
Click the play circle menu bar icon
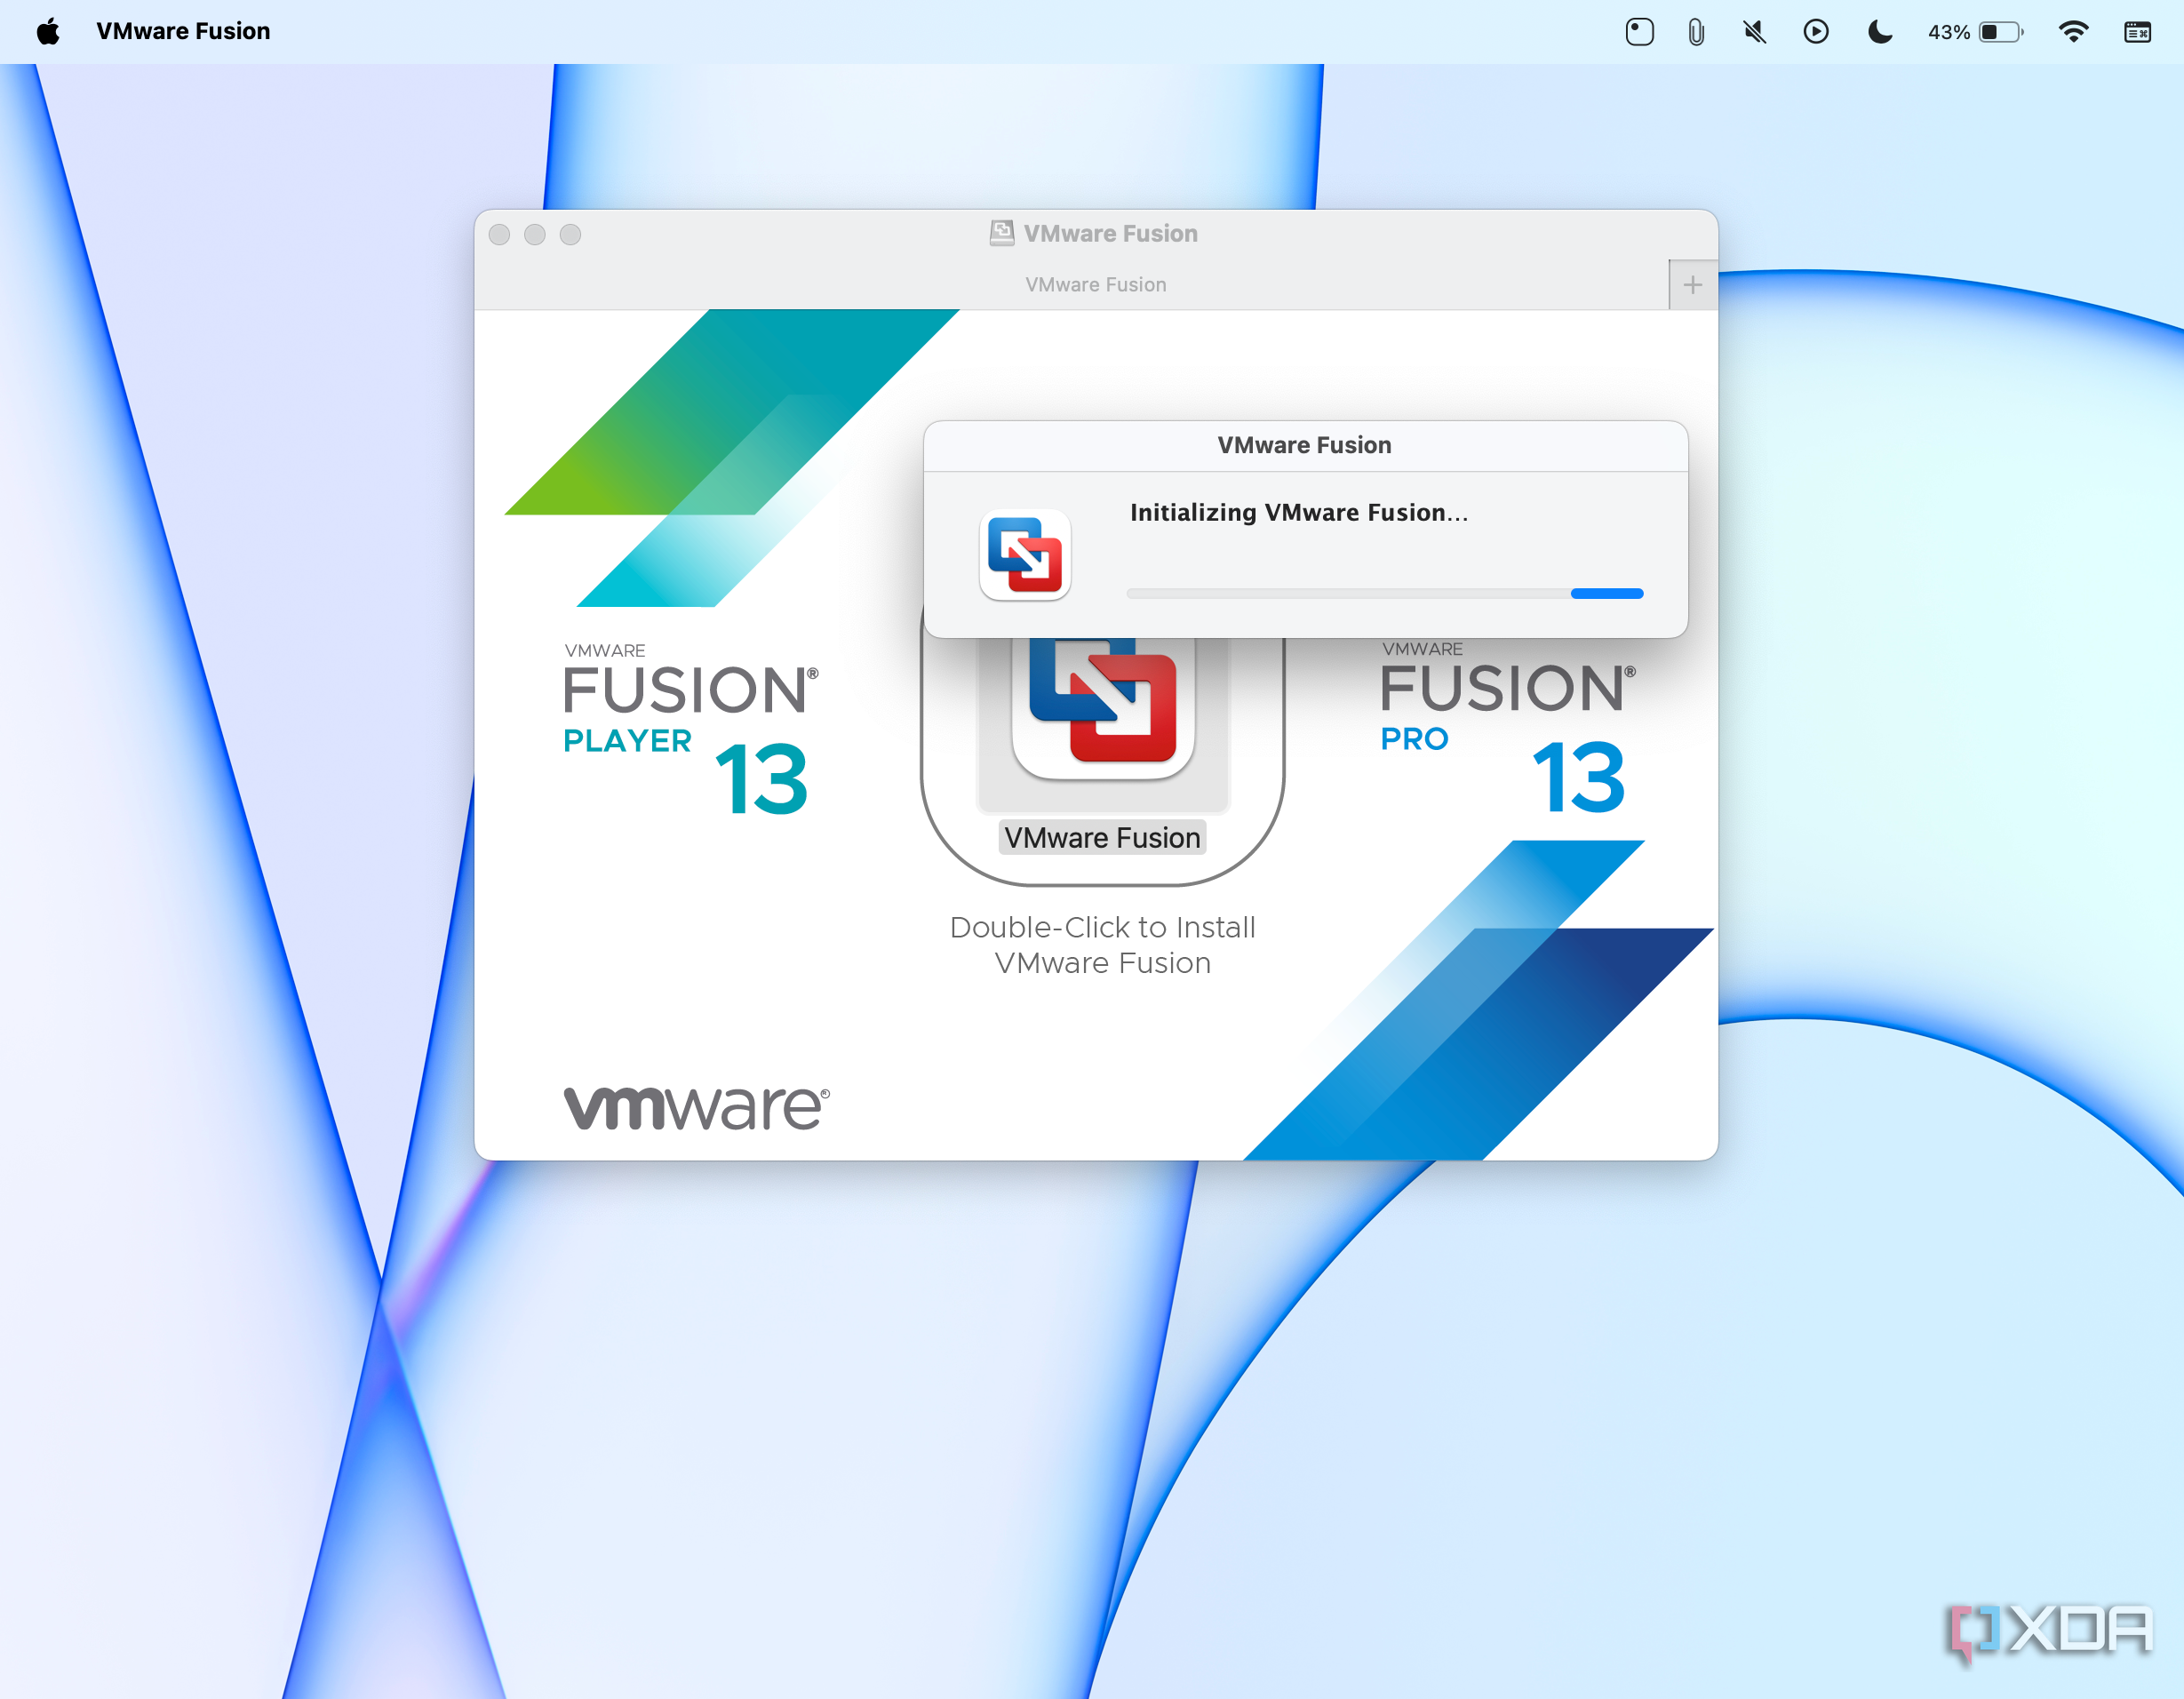1816,32
